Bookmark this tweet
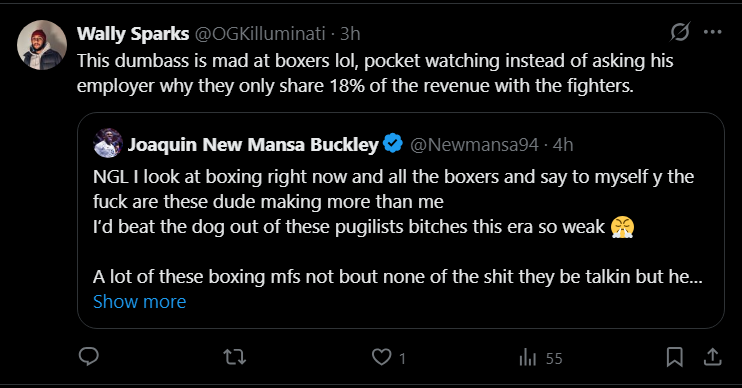The height and width of the screenshot is (388, 742). 674,357
